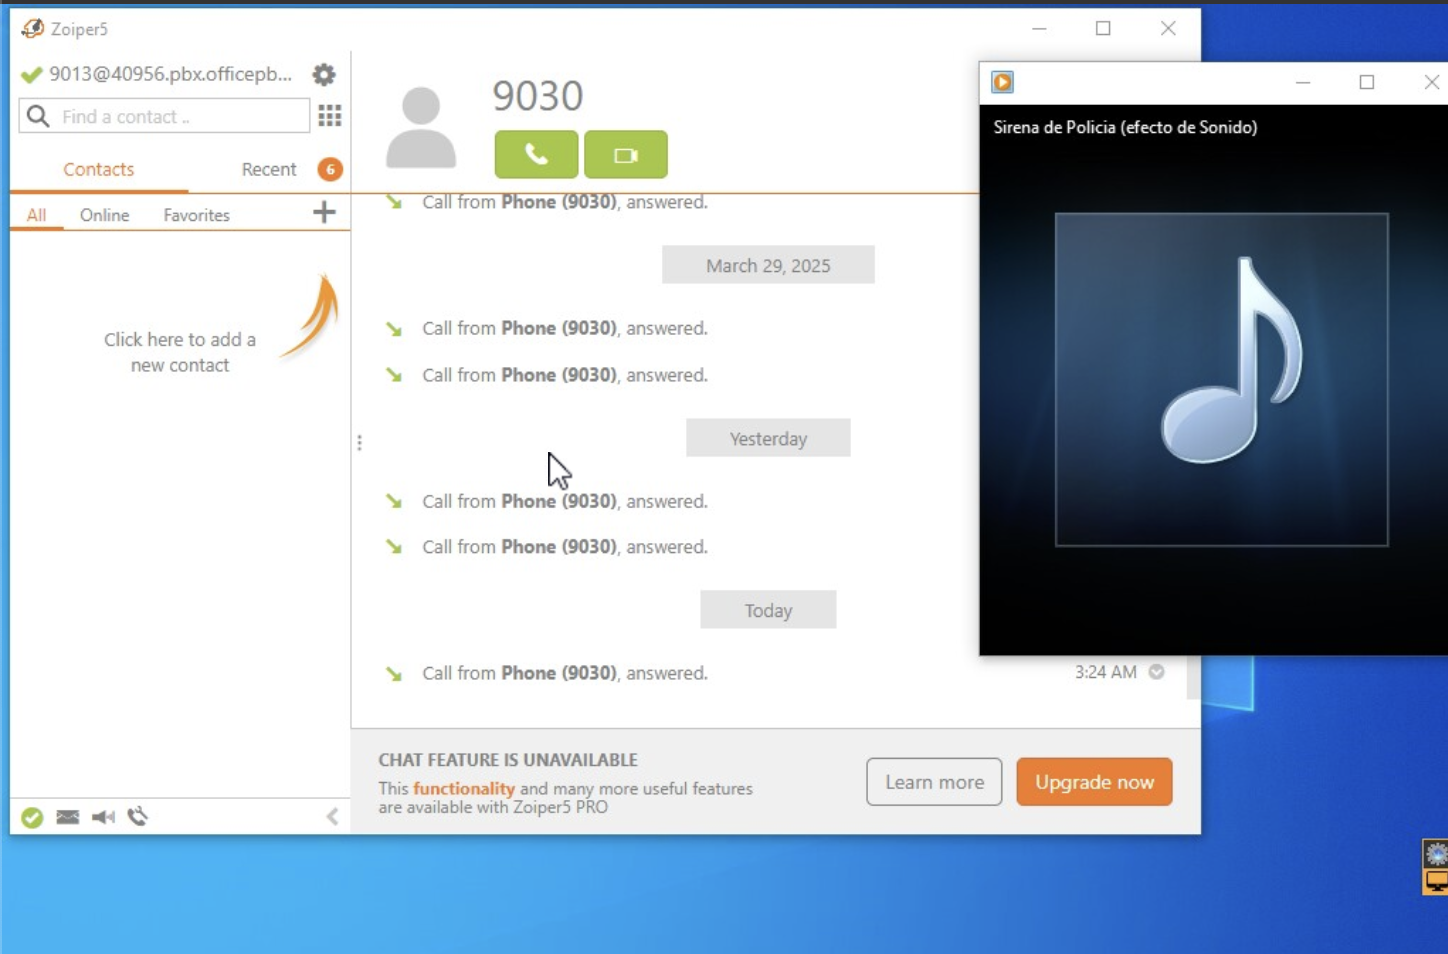Select the Online contacts filter
Image resolution: width=1448 pixels, height=954 pixels.
(x=105, y=215)
